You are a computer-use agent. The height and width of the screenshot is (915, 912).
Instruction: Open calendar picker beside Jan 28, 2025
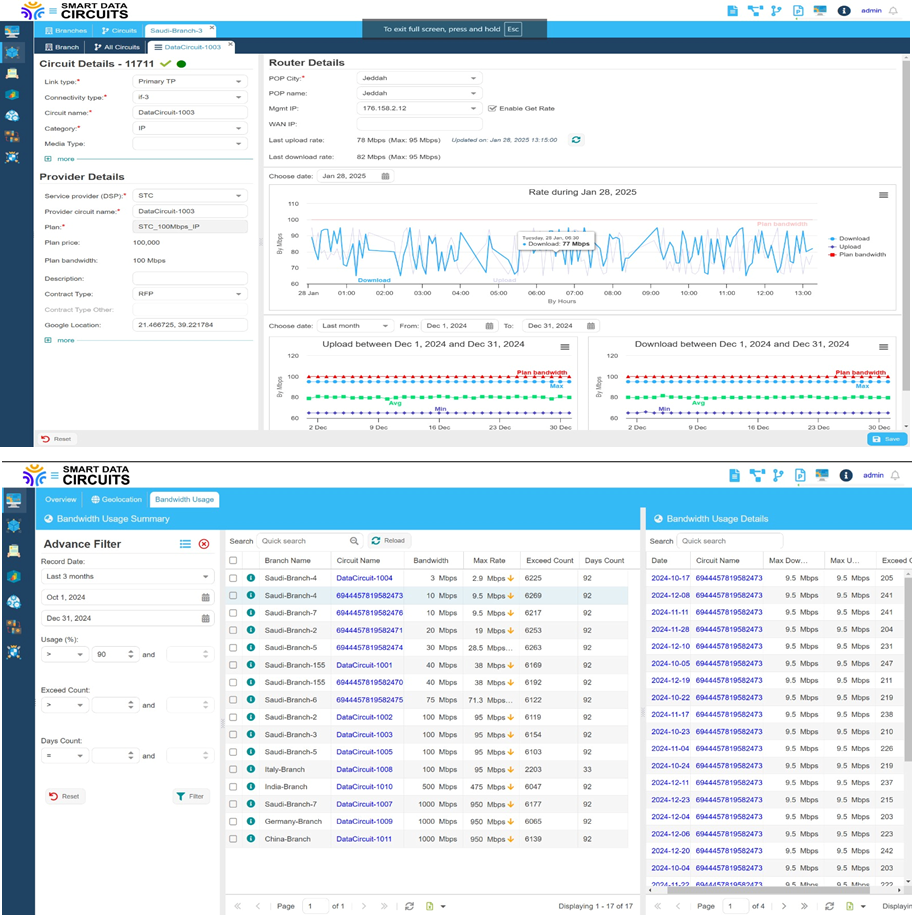[385, 176]
